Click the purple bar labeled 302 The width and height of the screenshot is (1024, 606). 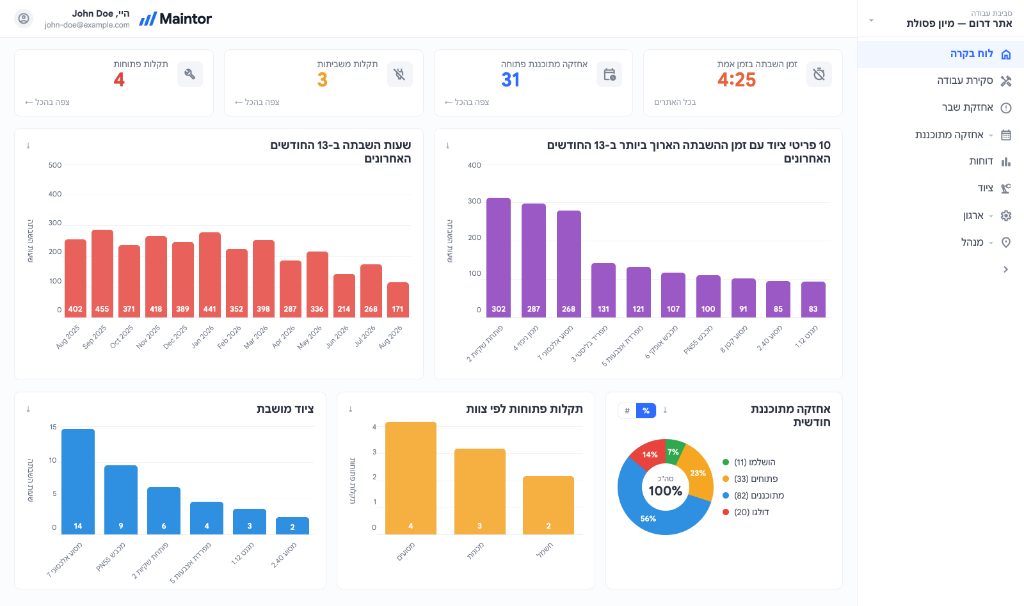[x=499, y=258]
